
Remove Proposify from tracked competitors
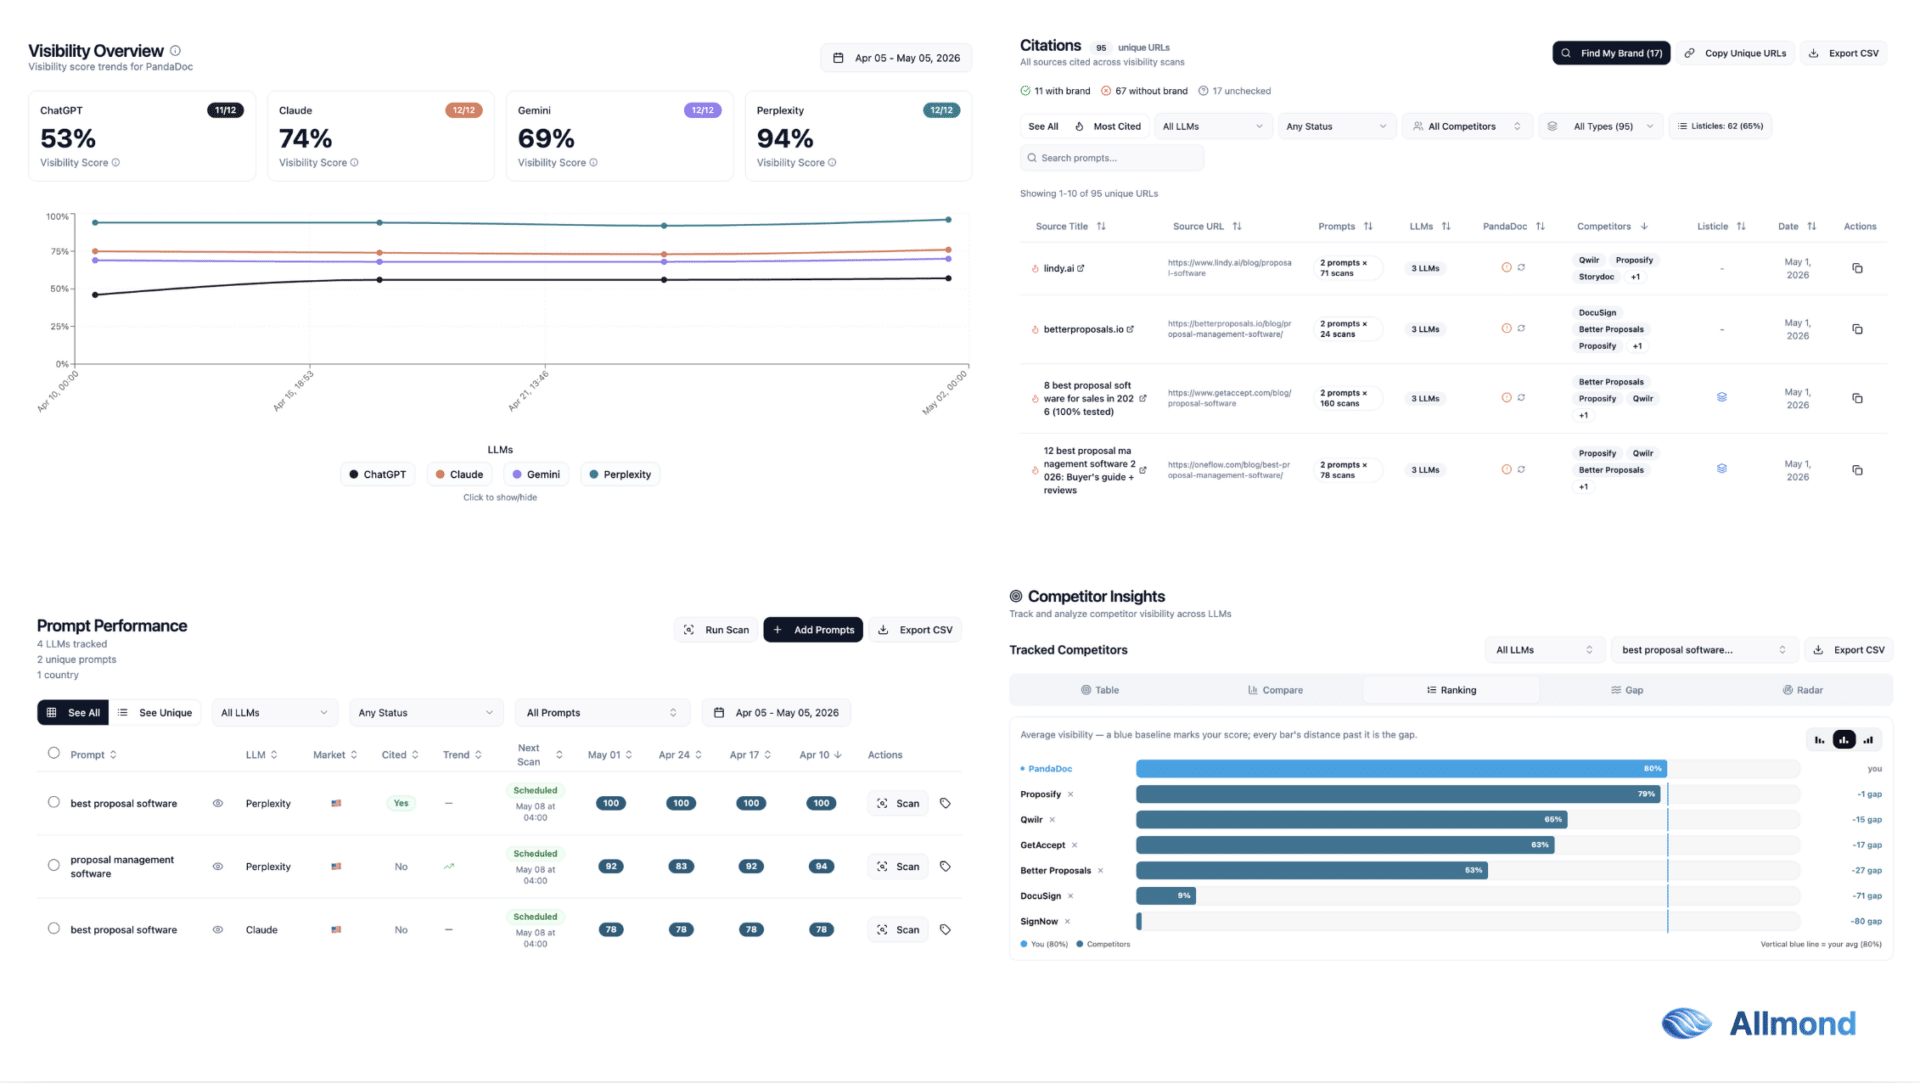tap(1070, 794)
